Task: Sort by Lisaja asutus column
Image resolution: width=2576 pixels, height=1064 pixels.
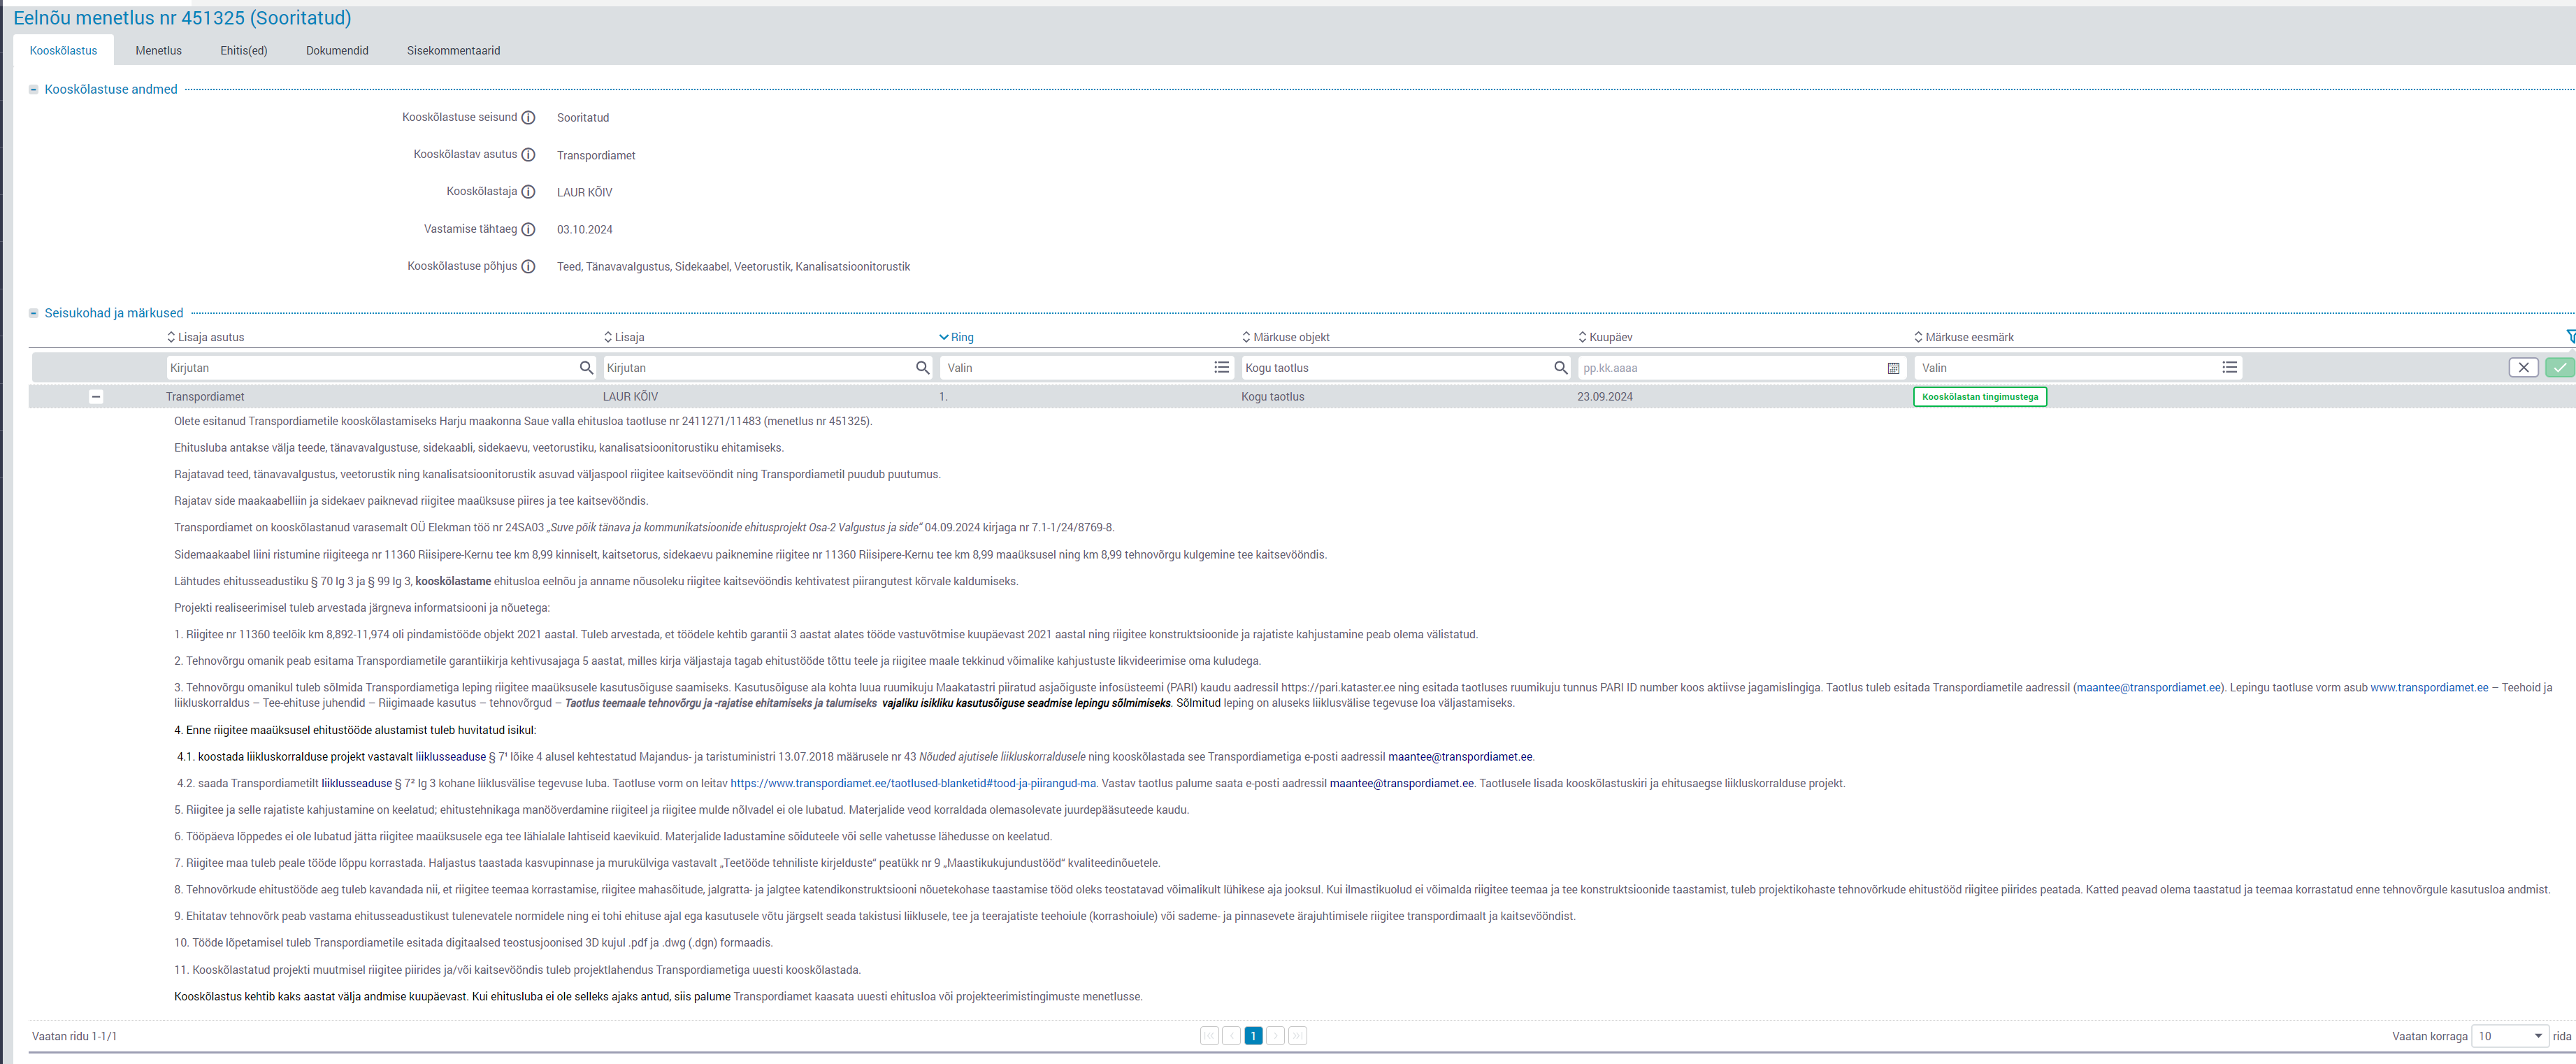Action: click(x=206, y=337)
